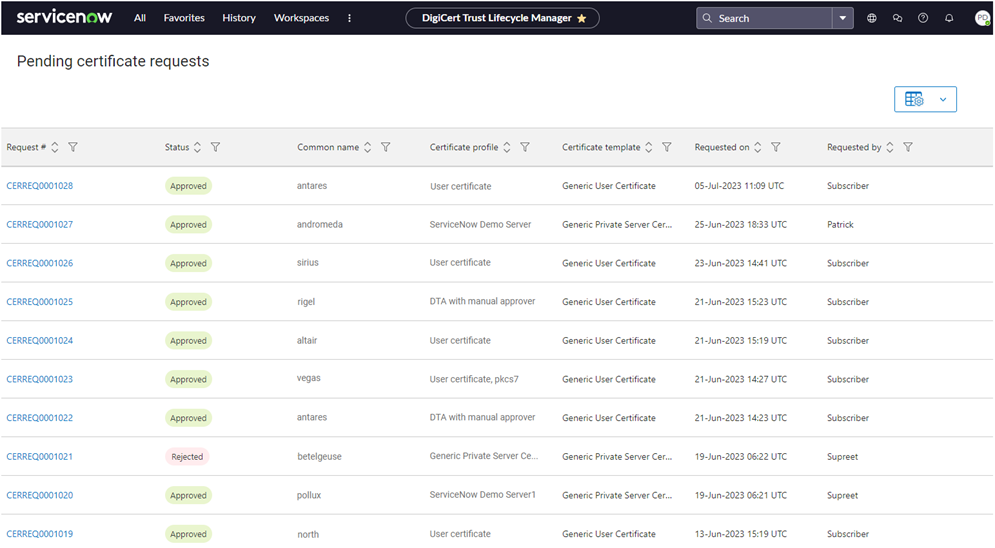Click the globe icon in top bar

click(x=872, y=18)
